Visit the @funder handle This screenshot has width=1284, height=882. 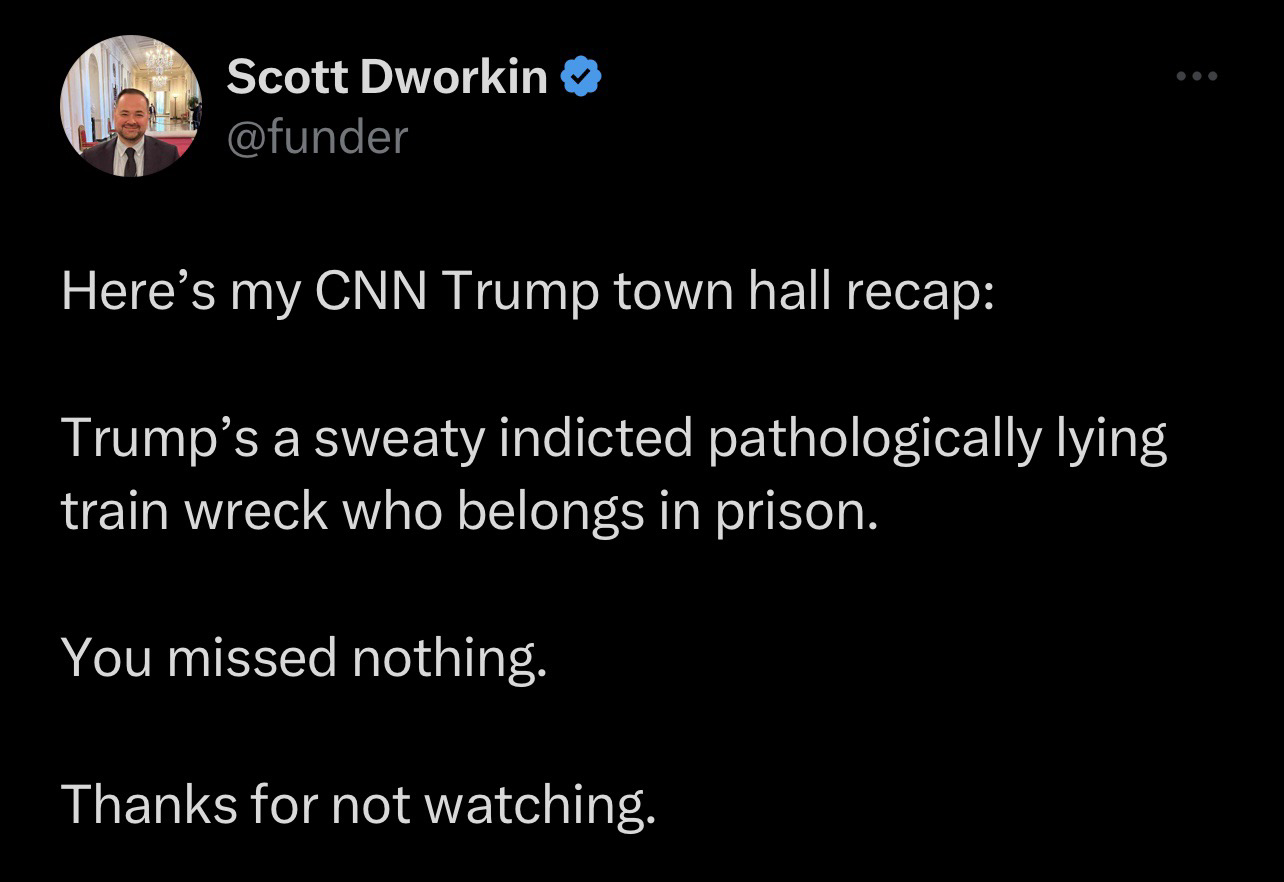[x=318, y=136]
